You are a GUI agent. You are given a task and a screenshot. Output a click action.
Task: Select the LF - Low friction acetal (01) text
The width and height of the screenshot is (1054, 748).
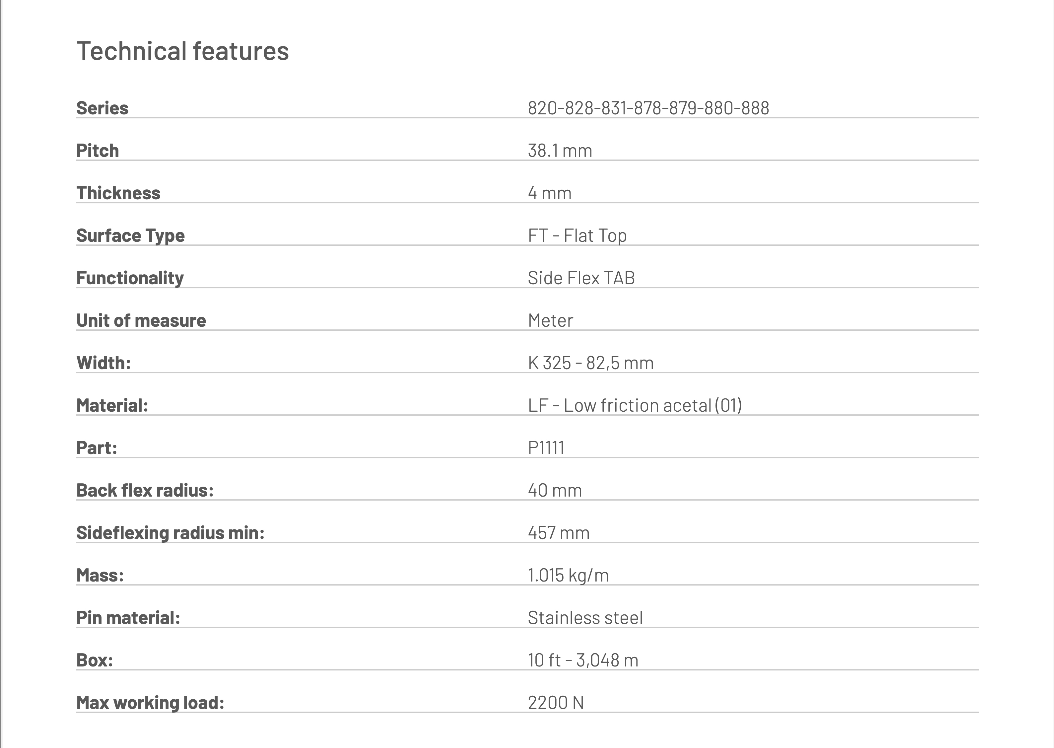635,406
